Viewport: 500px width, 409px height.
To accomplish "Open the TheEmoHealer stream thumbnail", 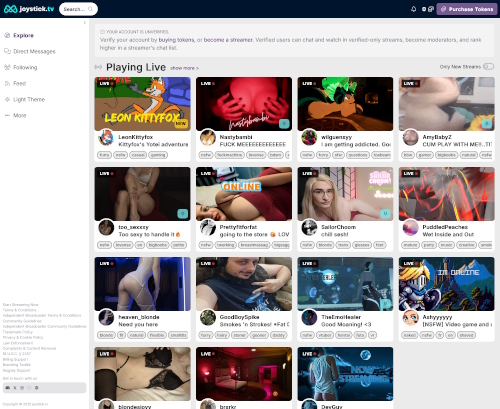I will (345, 284).
